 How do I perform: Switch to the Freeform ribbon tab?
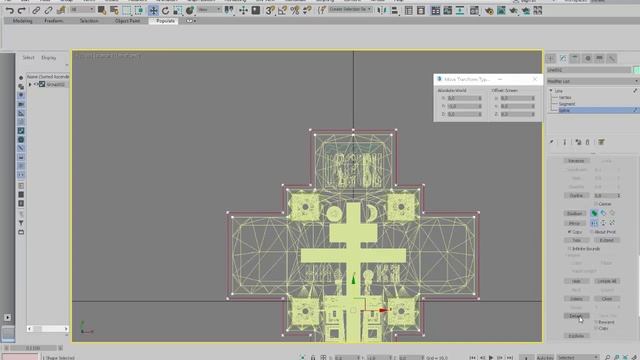[x=53, y=21]
